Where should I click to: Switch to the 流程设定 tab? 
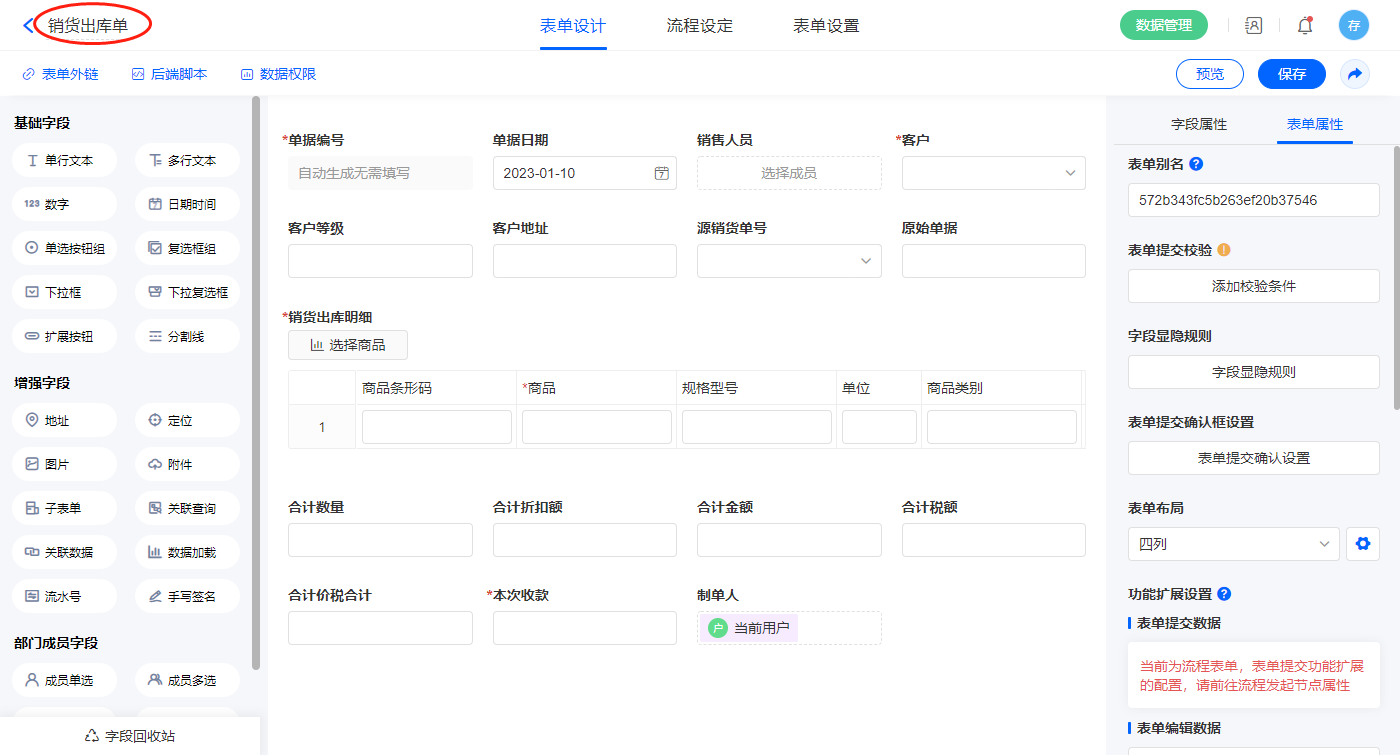(x=699, y=26)
